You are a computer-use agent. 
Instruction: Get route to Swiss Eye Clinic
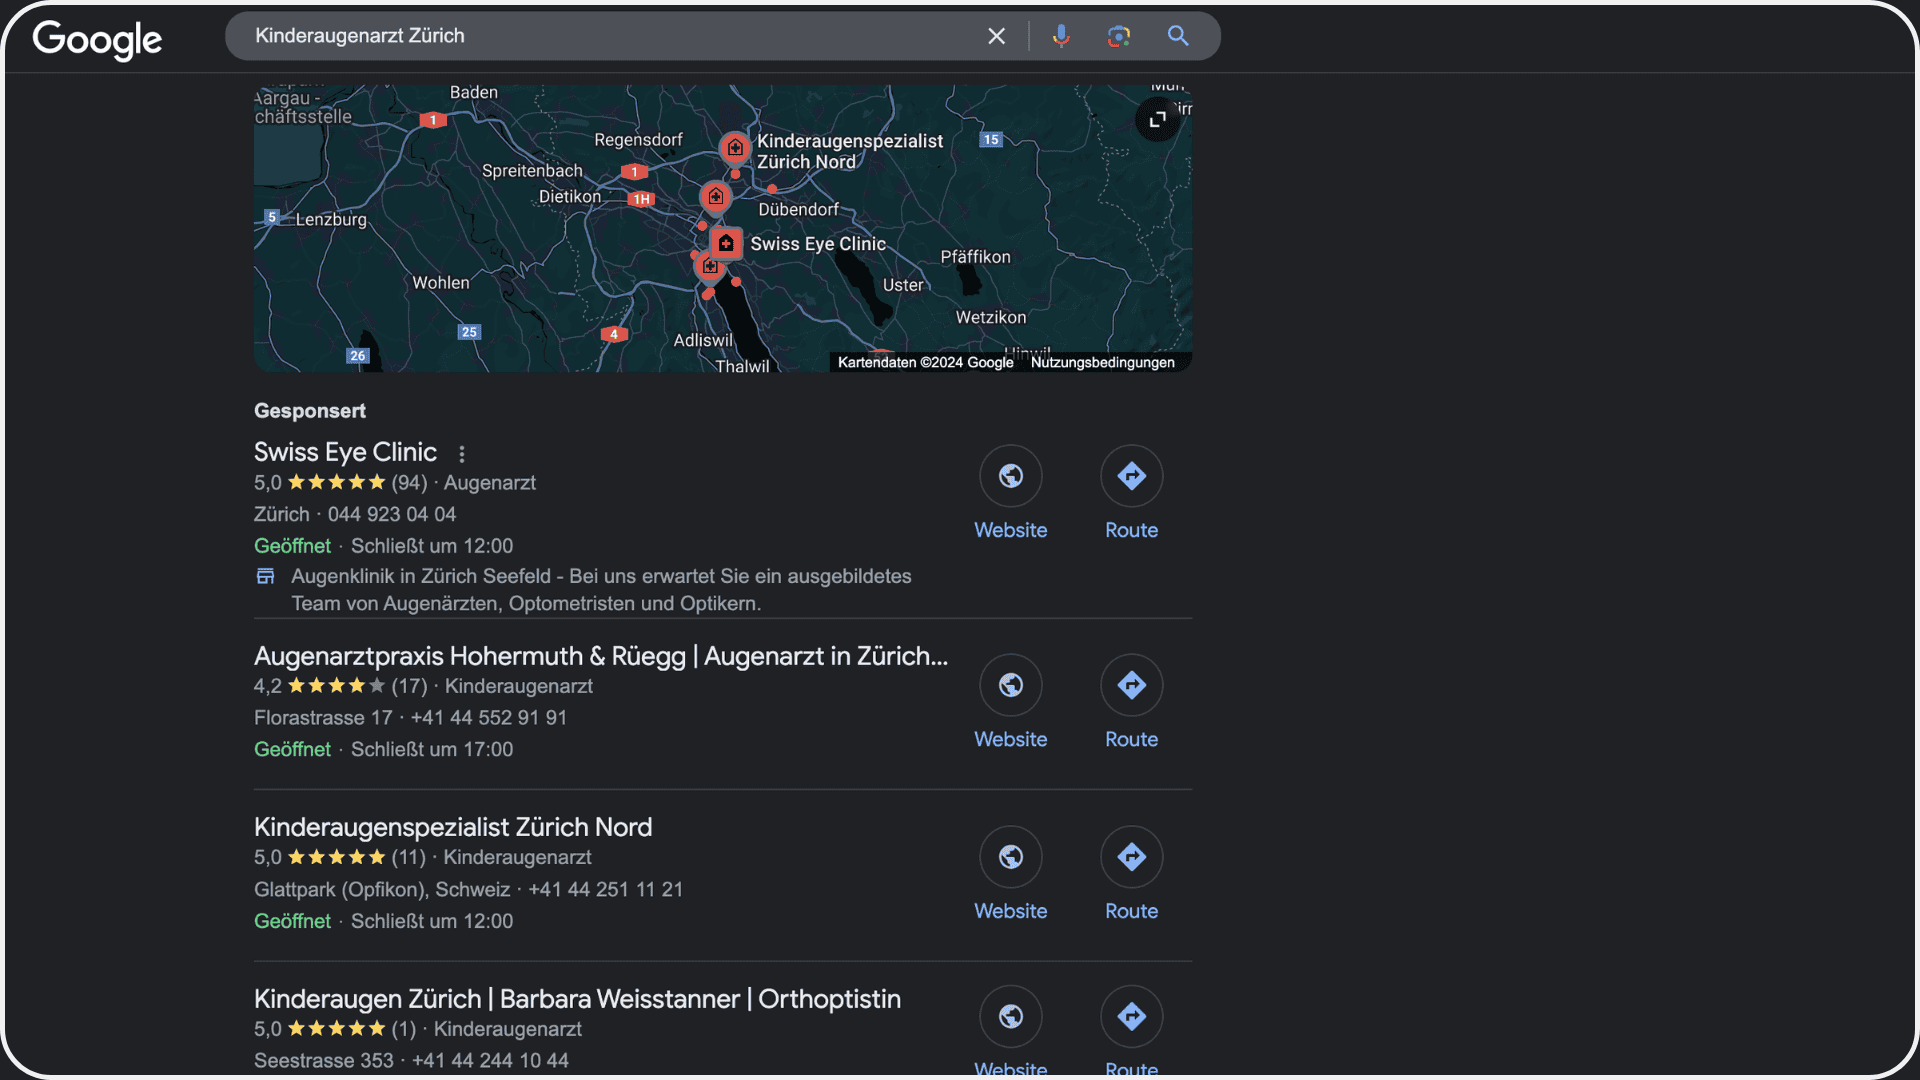(1131, 476)
